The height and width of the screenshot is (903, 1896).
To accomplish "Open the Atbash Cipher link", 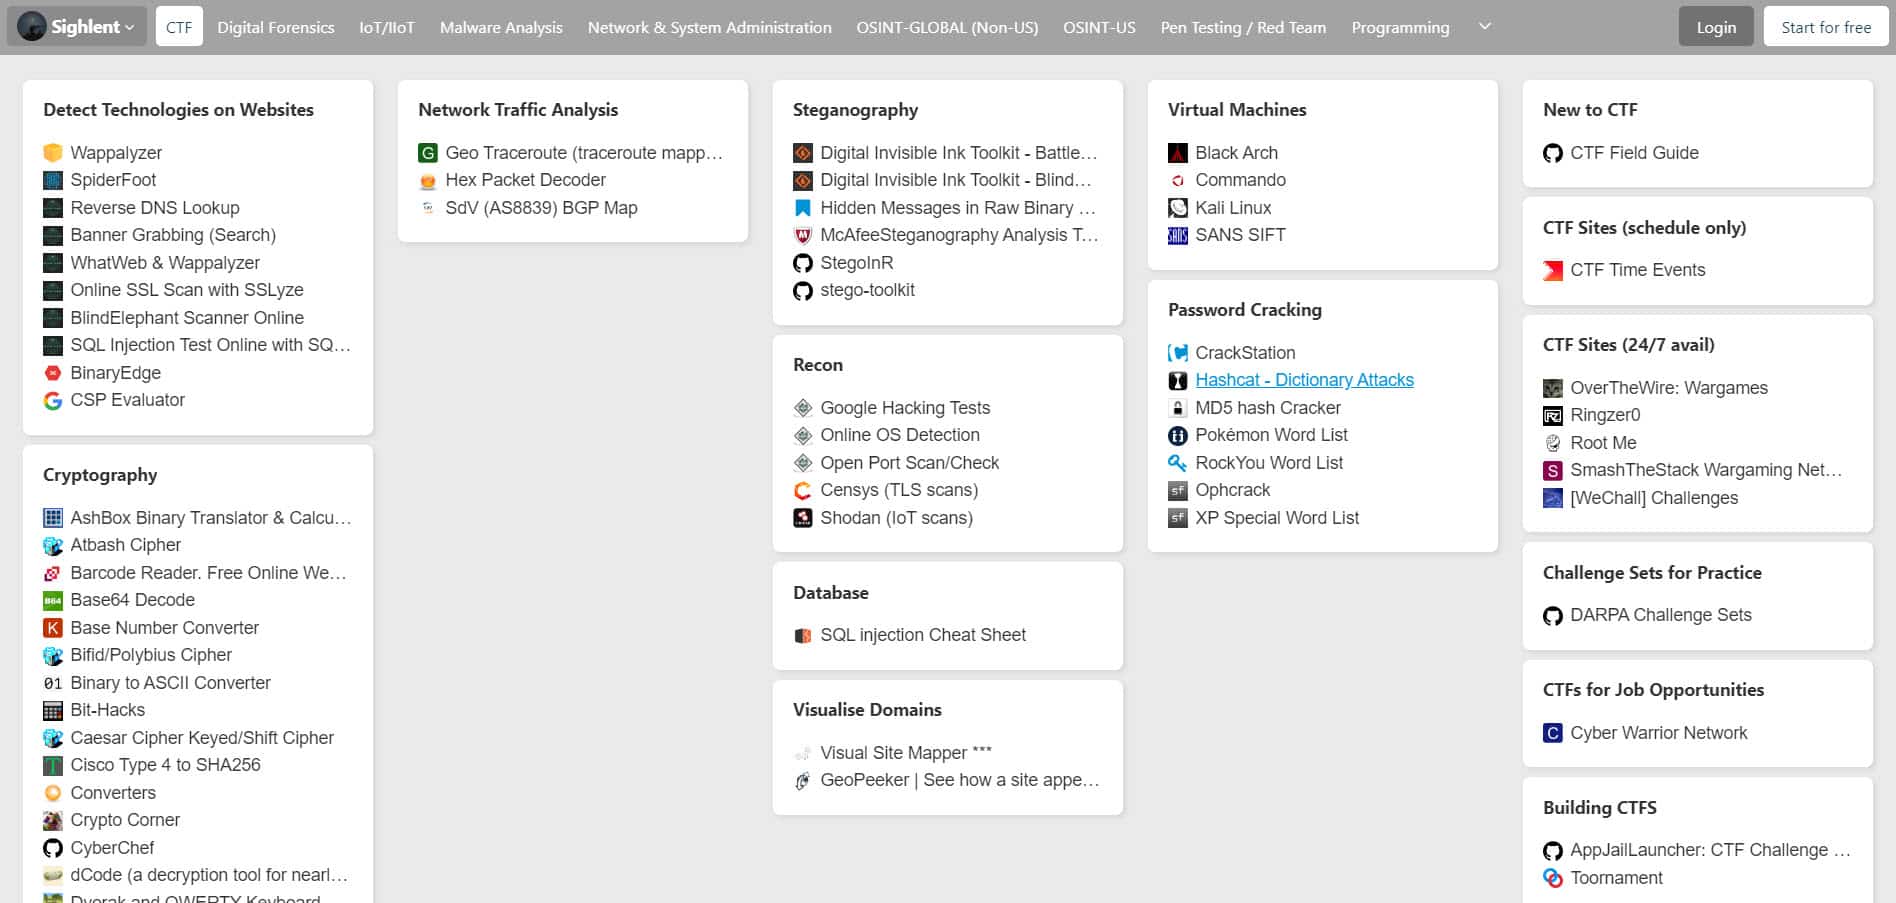I will coord(126,545).
